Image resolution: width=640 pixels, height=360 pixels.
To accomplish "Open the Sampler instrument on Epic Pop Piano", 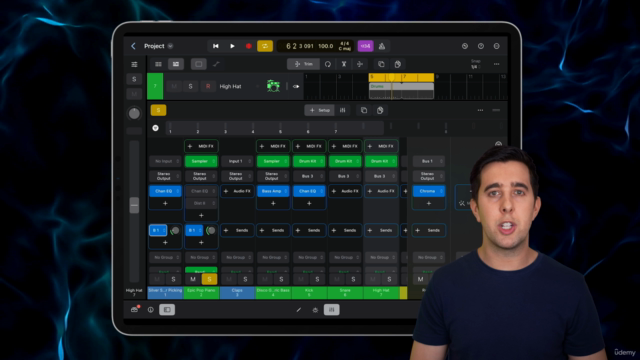I will [201, 161].
